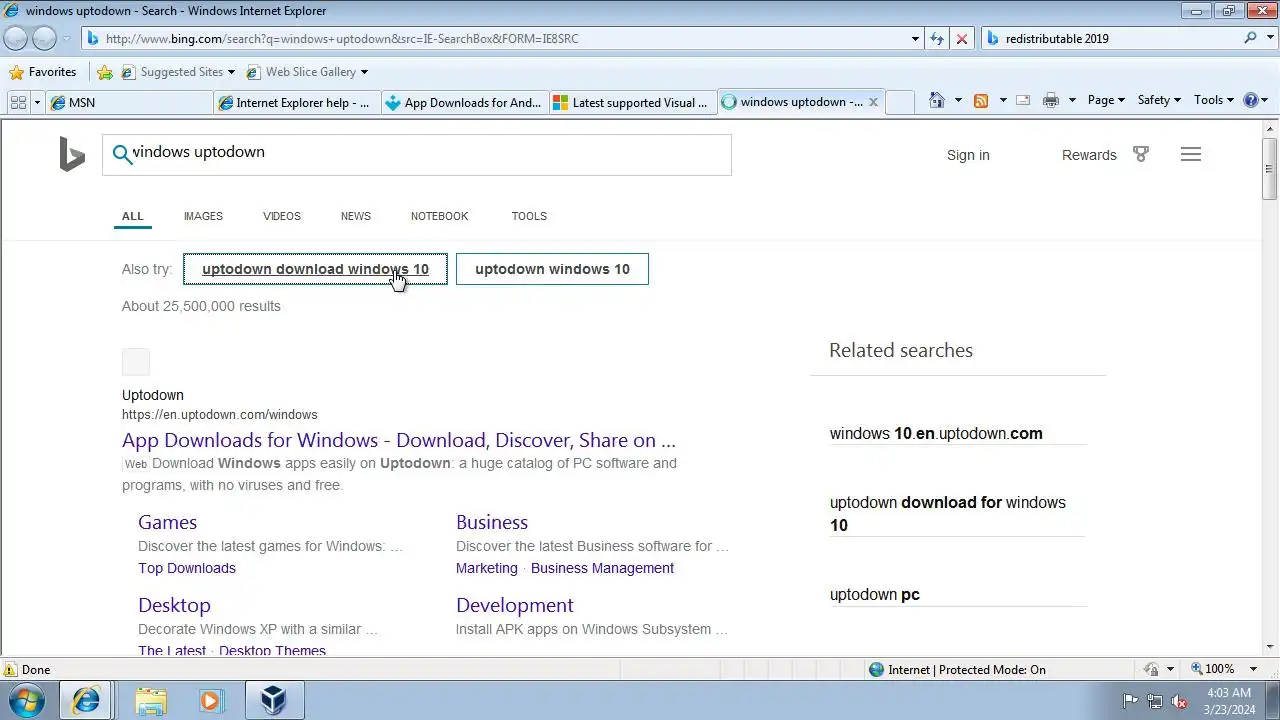Print the page with the printer icon

(1050, 100)
